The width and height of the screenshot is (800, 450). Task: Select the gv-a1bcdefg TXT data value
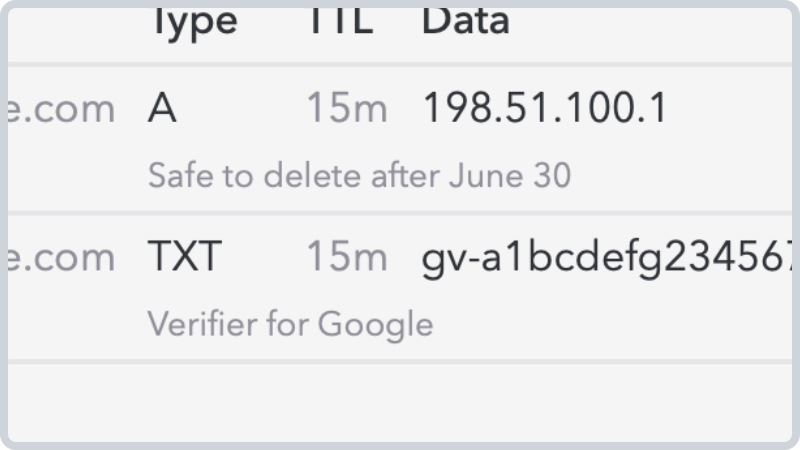[607, 259]
